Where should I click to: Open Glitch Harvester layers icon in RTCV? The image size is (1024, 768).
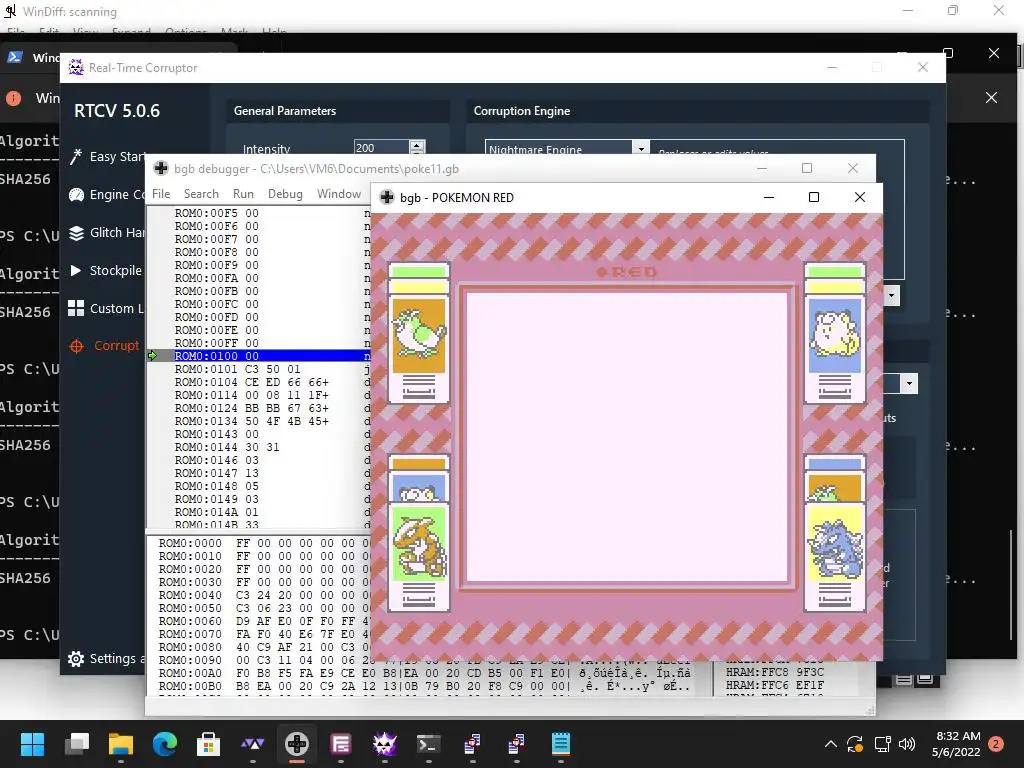tap(76, 232)
